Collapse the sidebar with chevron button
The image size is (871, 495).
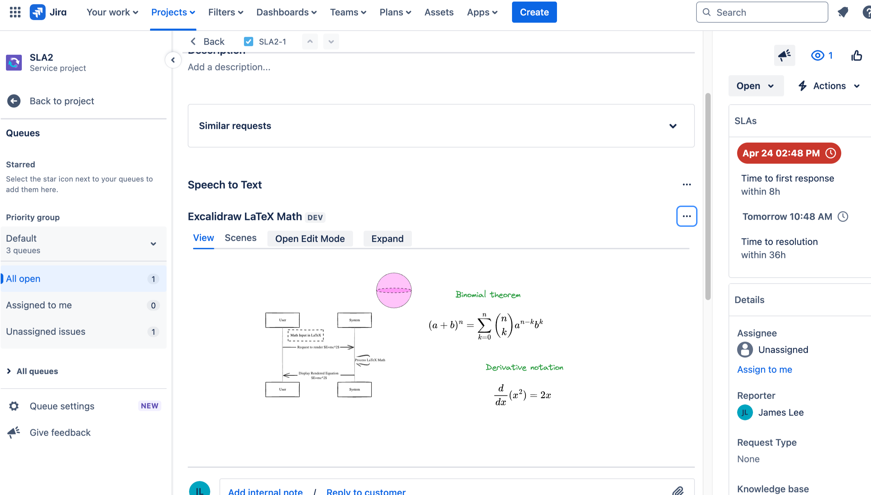(x=173, y=60)
